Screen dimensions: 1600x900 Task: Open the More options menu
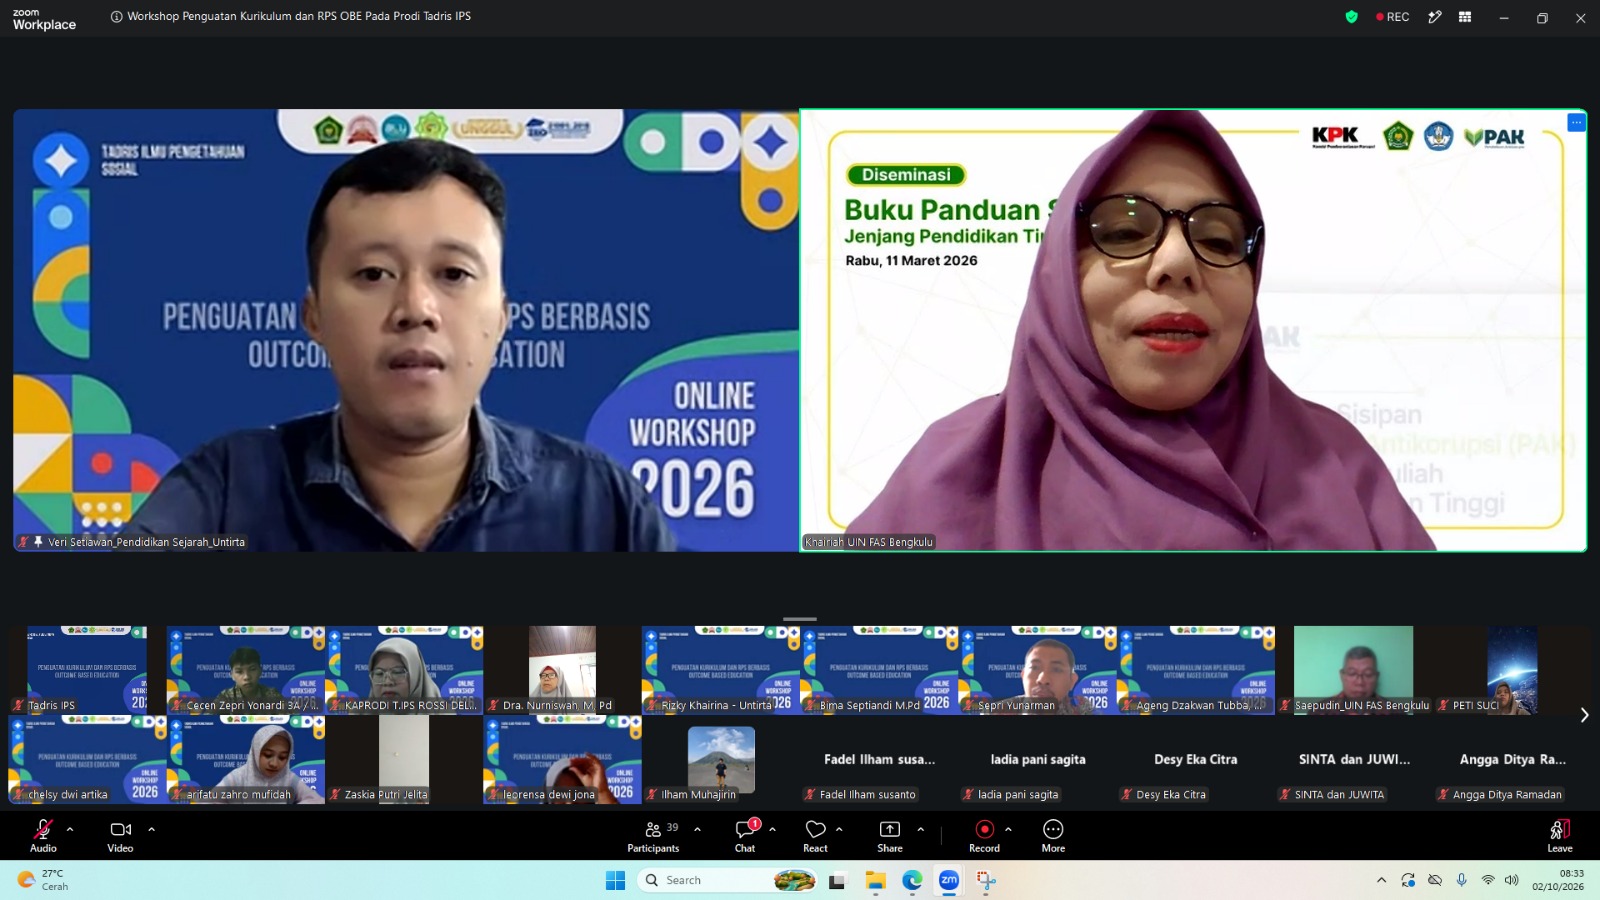pos(1053,836)
